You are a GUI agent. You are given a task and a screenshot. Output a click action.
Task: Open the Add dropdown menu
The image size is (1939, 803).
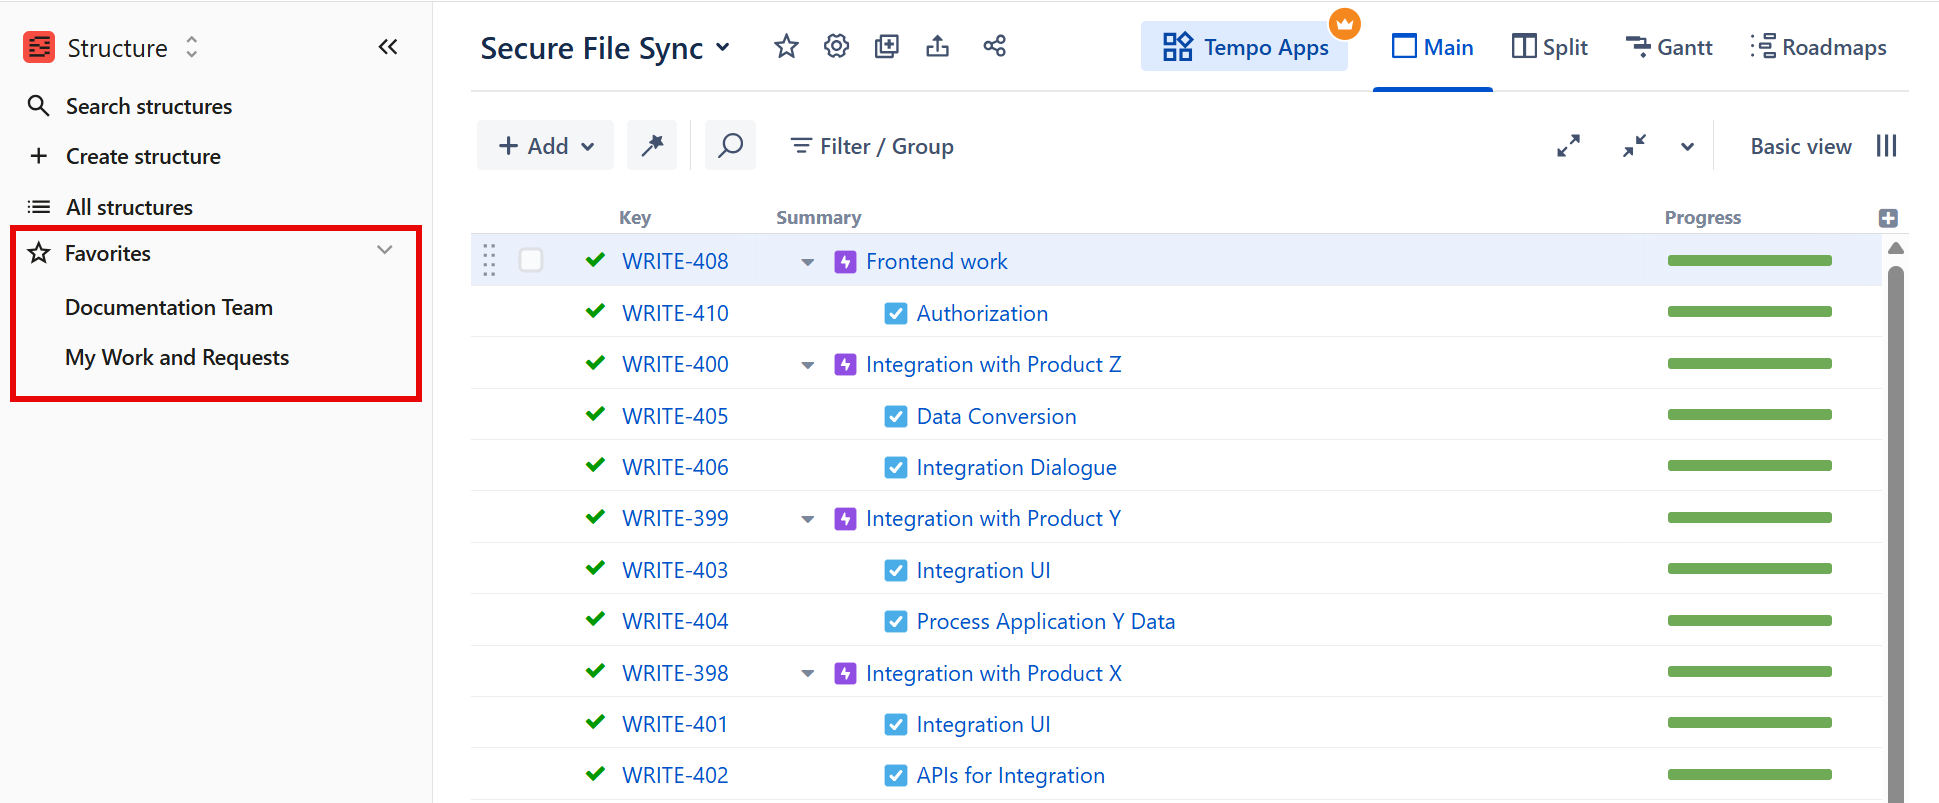(546, 146)
